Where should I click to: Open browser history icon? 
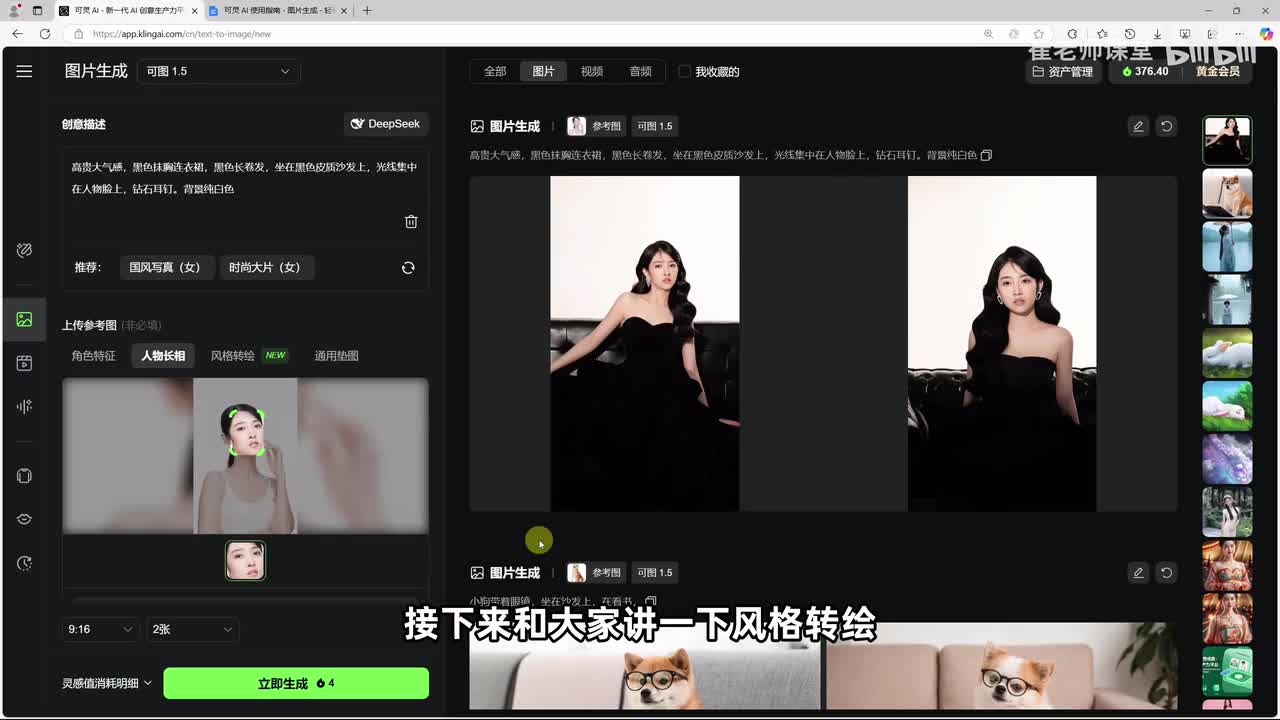[x=1130, y=33]
